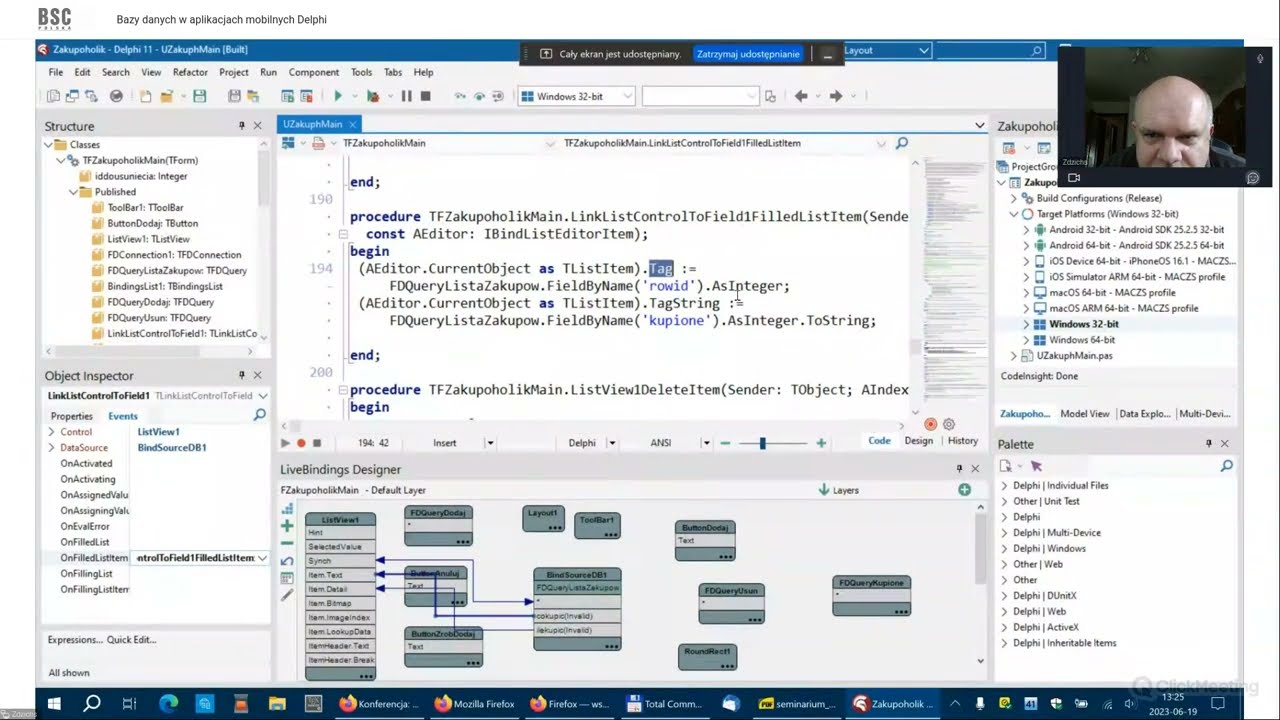
Task: Expand the Delphi | Multi-Device palette category
Action: 1005,533
